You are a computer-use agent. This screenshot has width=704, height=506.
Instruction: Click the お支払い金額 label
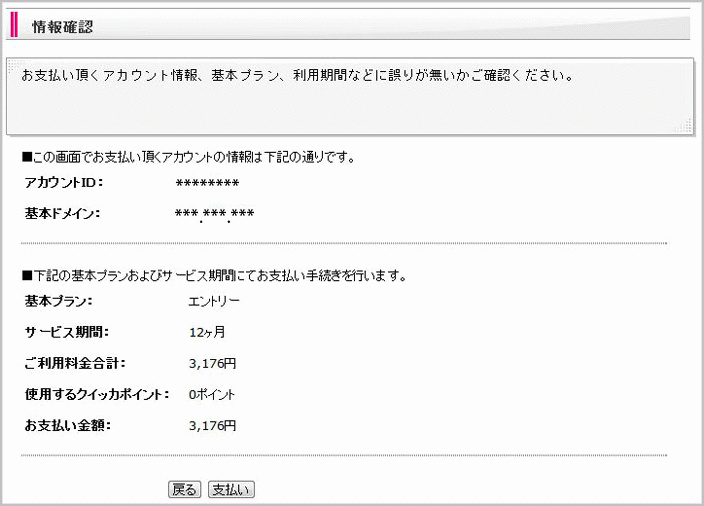point(68,425)
